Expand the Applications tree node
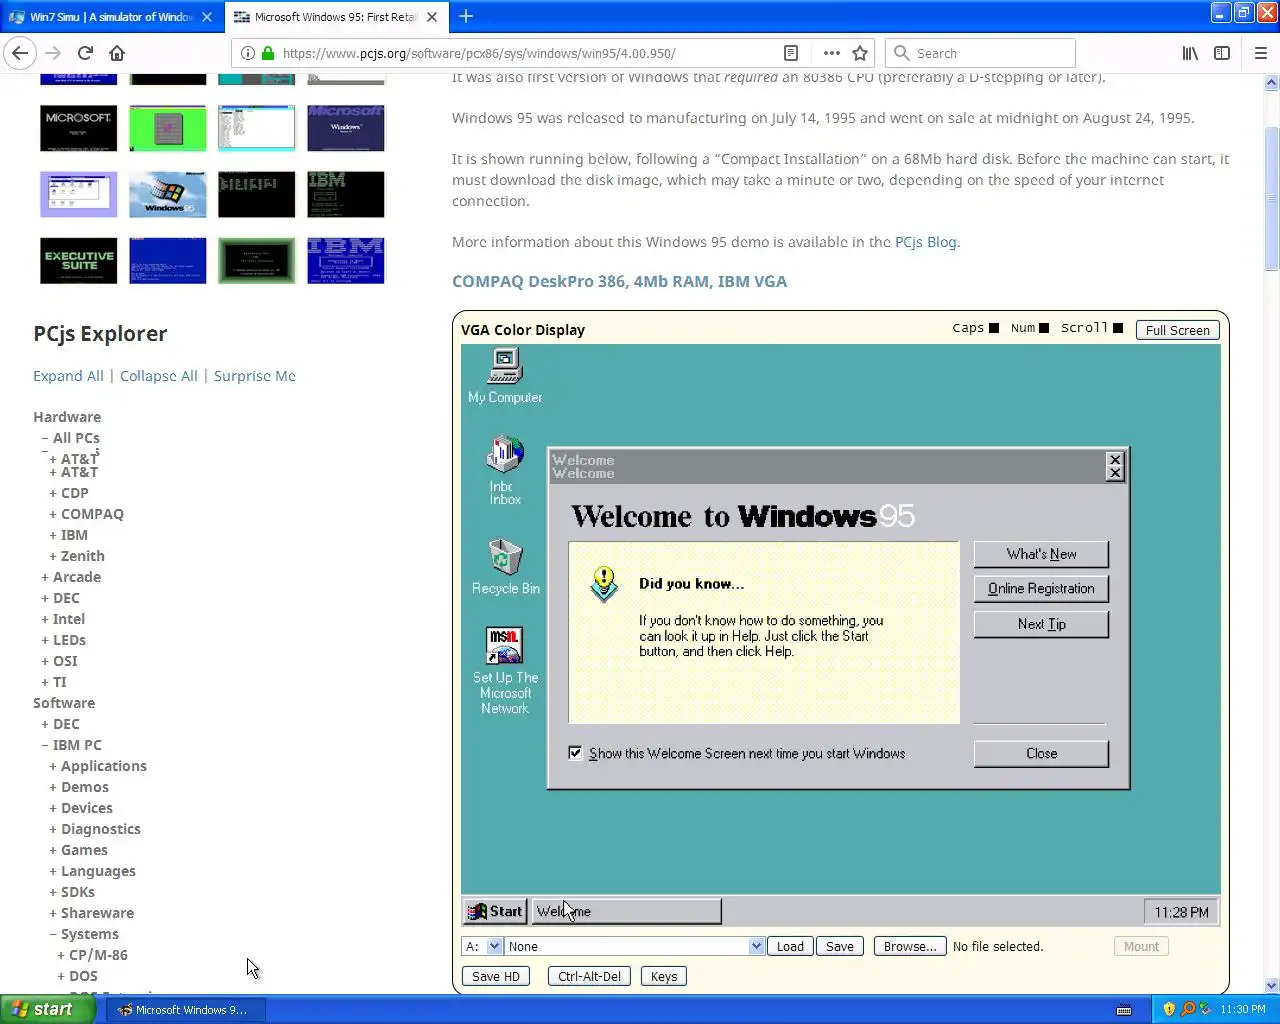The width and height of the screenshot is (1280, 1024). (x=53, y=766)
